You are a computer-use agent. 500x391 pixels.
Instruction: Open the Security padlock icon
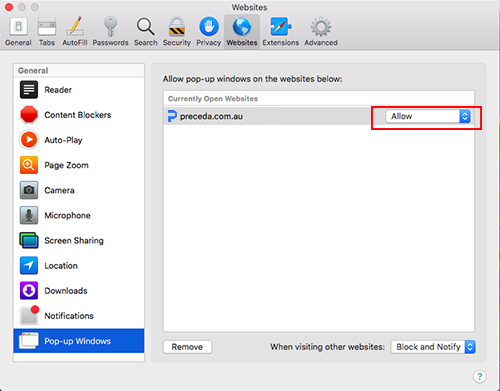pyautogui.click(x=176, y=26)
